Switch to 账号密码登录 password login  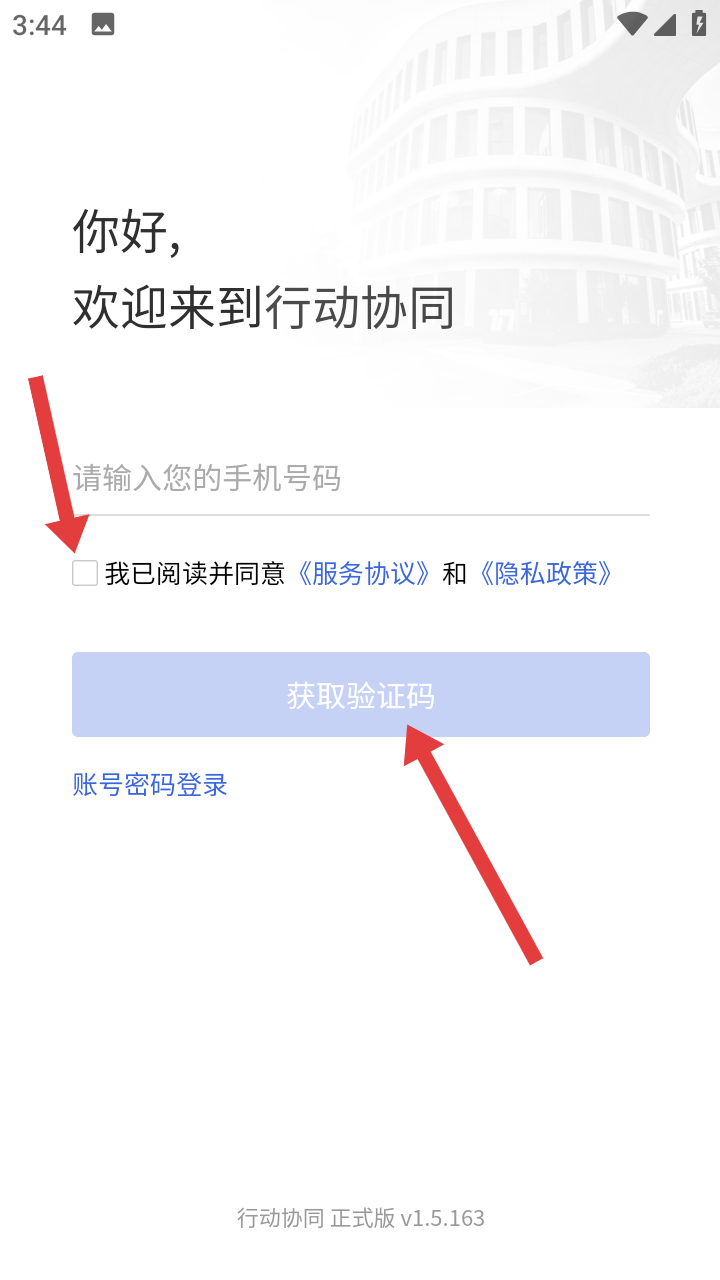pyautogui.click(x=150, y=784)
